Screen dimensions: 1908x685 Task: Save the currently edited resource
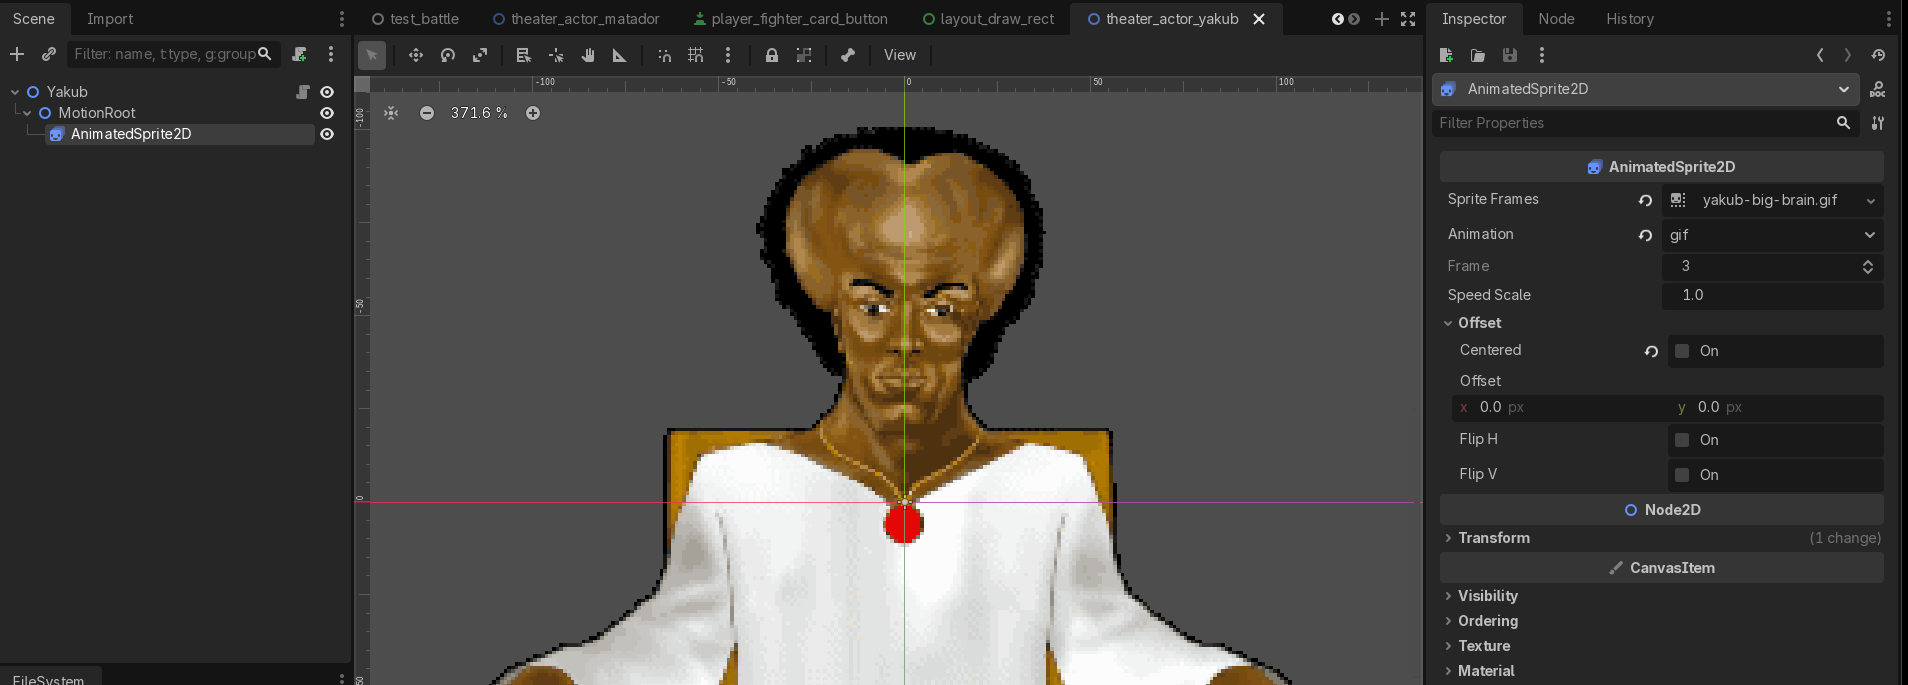pyautogui.click(x=1510, y=55)
